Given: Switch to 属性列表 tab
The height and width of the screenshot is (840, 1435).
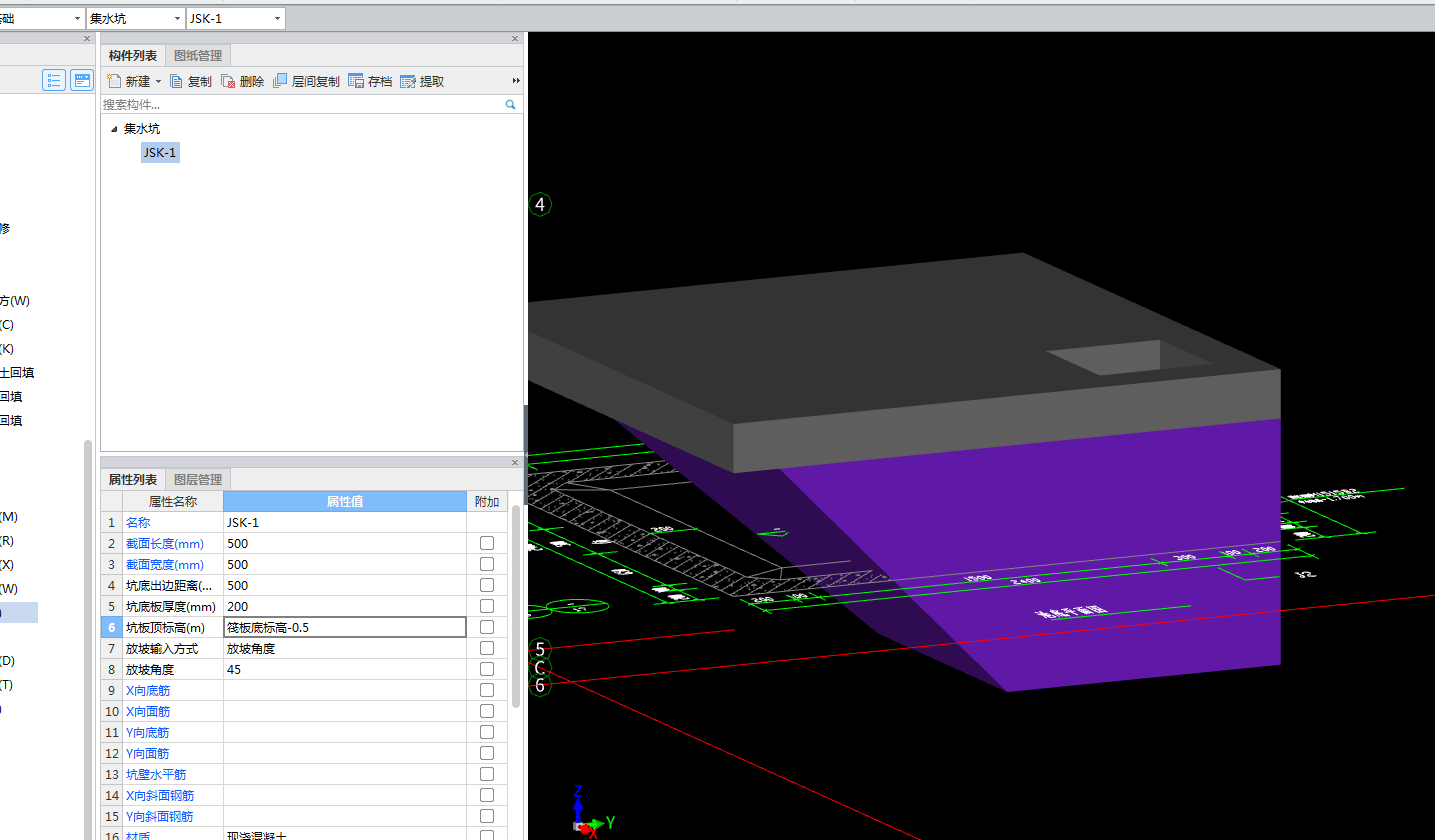Looking at the screenshot, I should pos(133,479).
